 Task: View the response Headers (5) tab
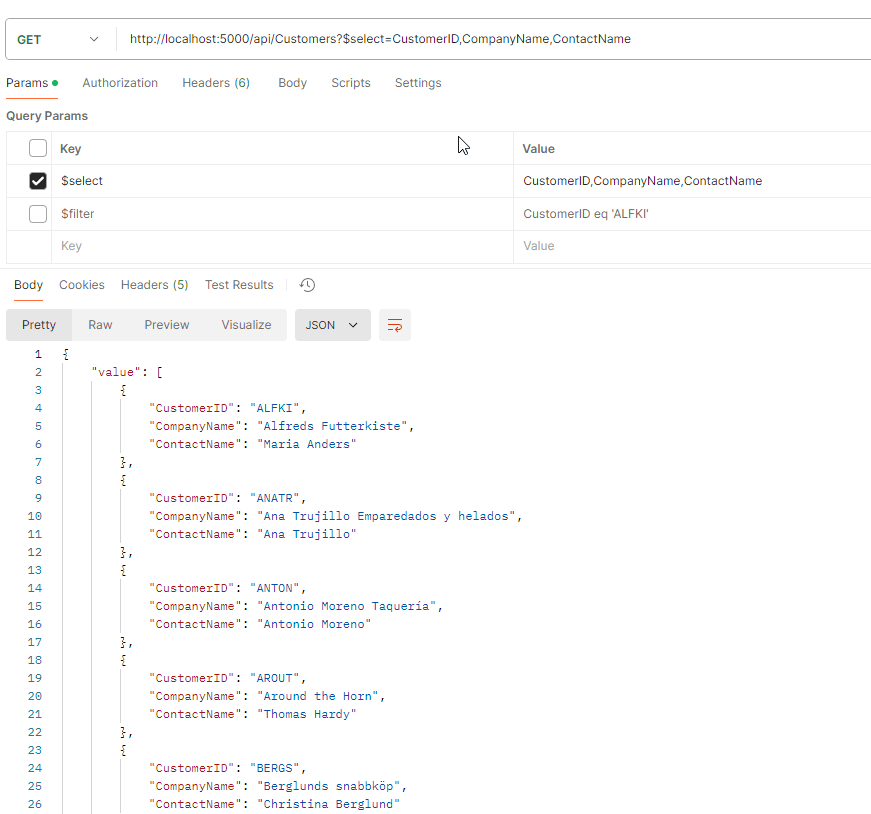click(154, 285)
